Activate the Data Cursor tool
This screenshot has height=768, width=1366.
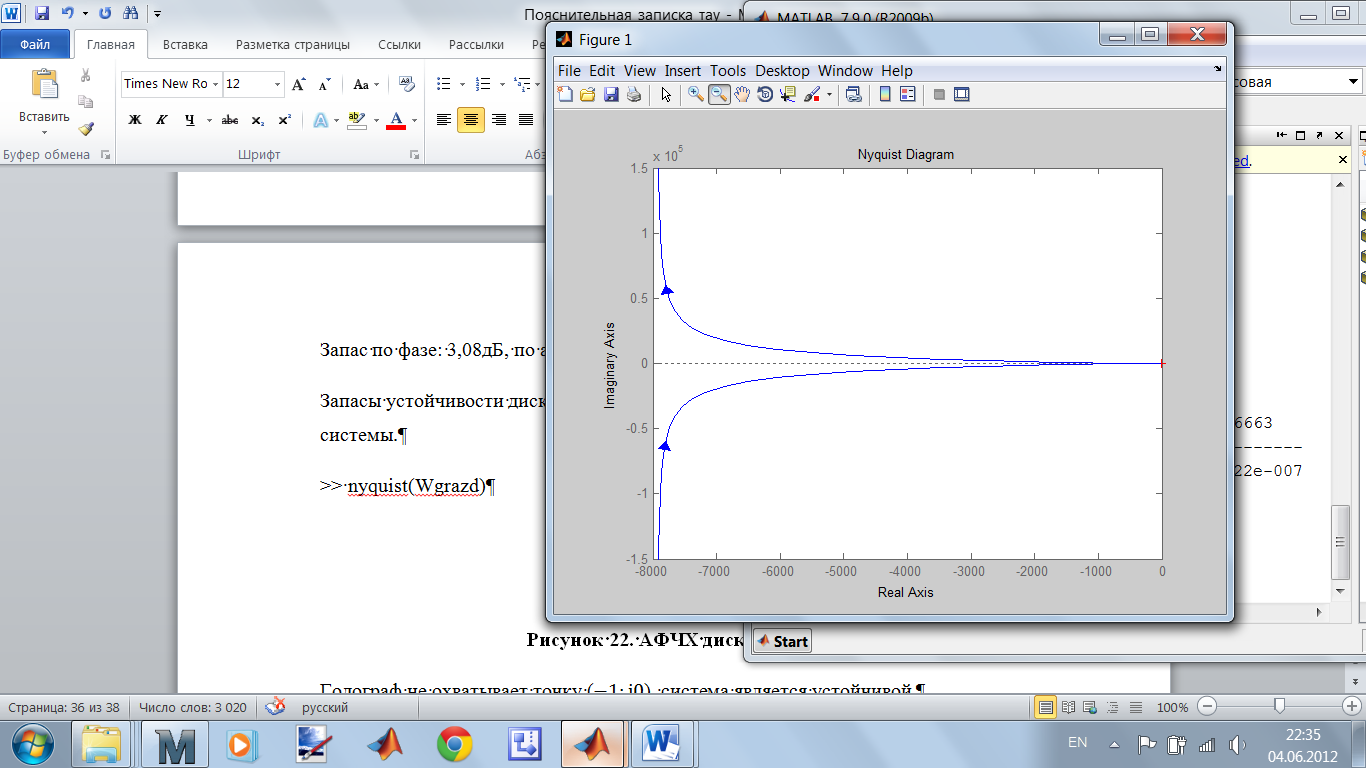[787, 95]
